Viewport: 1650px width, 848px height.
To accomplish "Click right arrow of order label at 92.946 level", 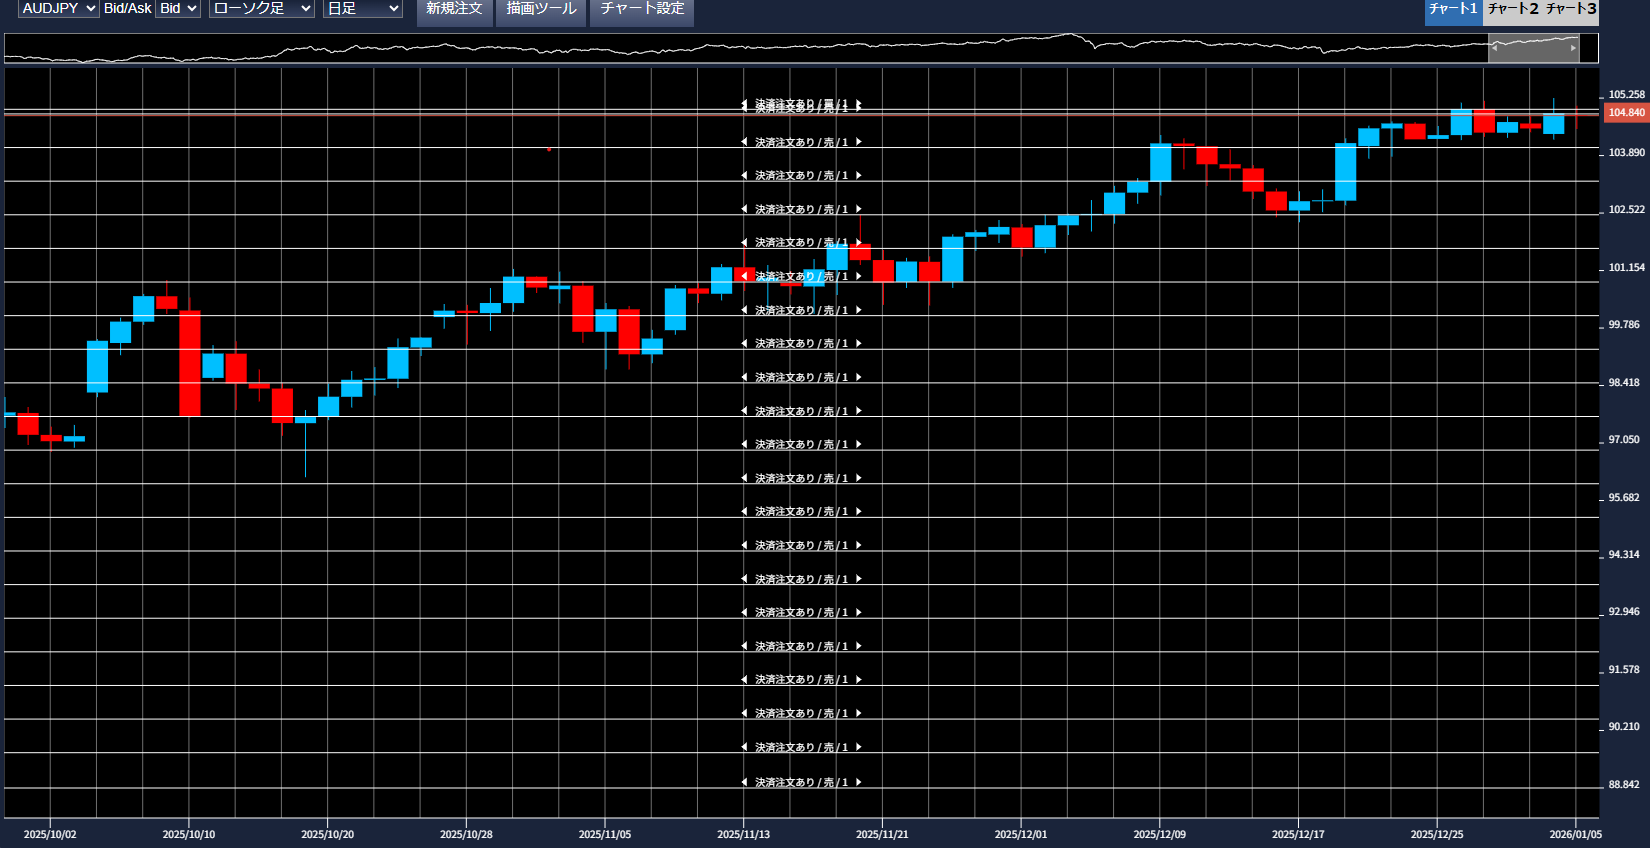I will pyautogui.click(x=858, y=612).
